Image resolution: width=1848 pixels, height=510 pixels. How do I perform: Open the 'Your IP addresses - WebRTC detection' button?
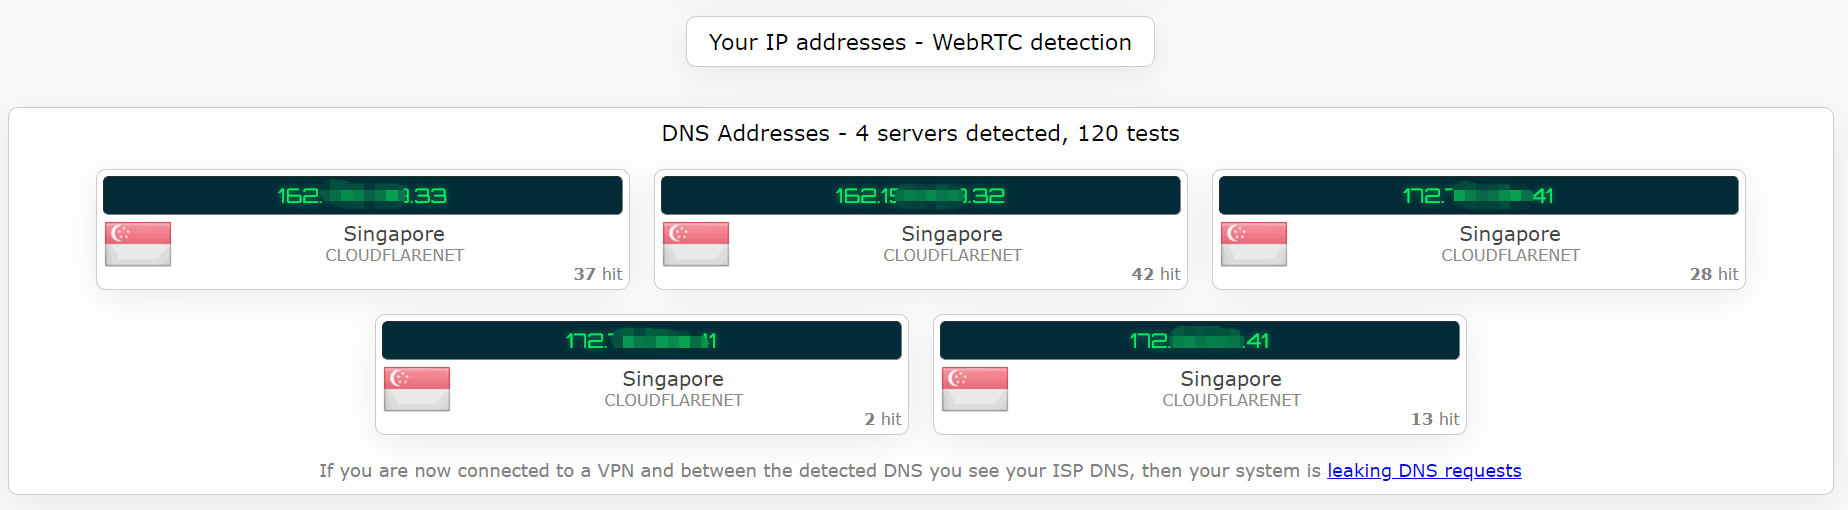tap(920, 42)
